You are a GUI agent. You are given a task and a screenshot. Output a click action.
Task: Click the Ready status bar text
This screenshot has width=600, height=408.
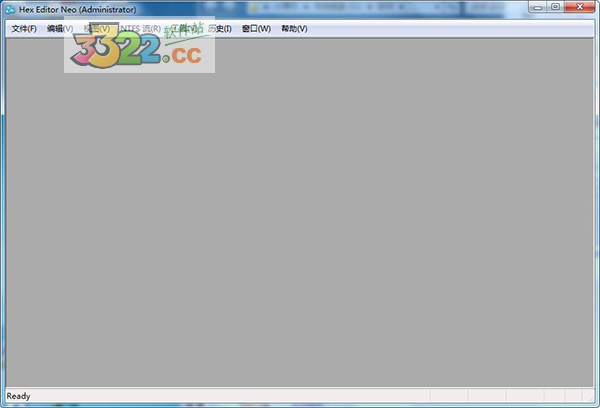point(18,396)
